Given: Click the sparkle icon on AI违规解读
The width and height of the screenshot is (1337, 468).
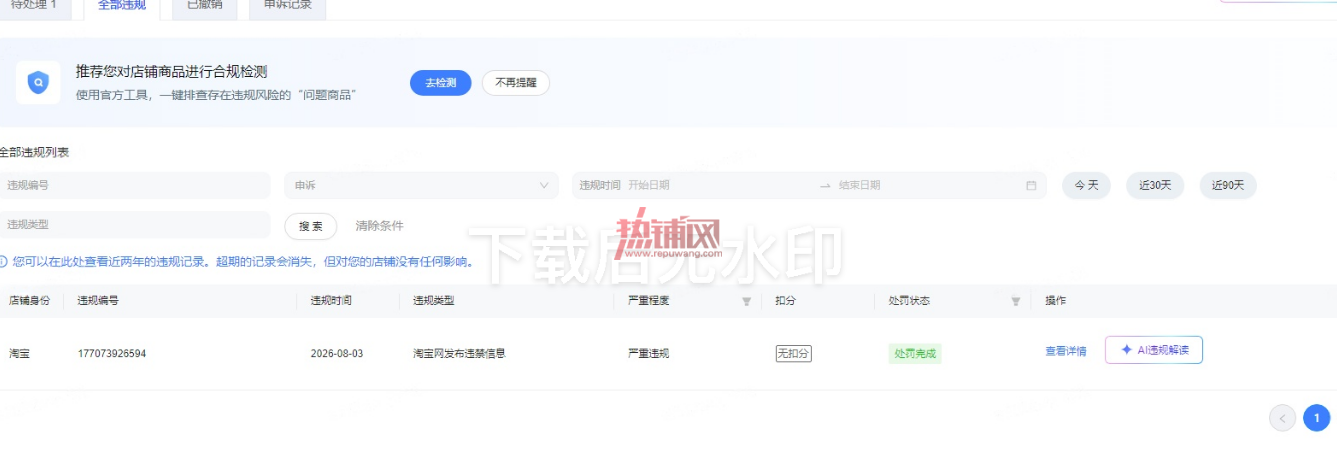Looking at the screenshot, I should (1126, 350).
